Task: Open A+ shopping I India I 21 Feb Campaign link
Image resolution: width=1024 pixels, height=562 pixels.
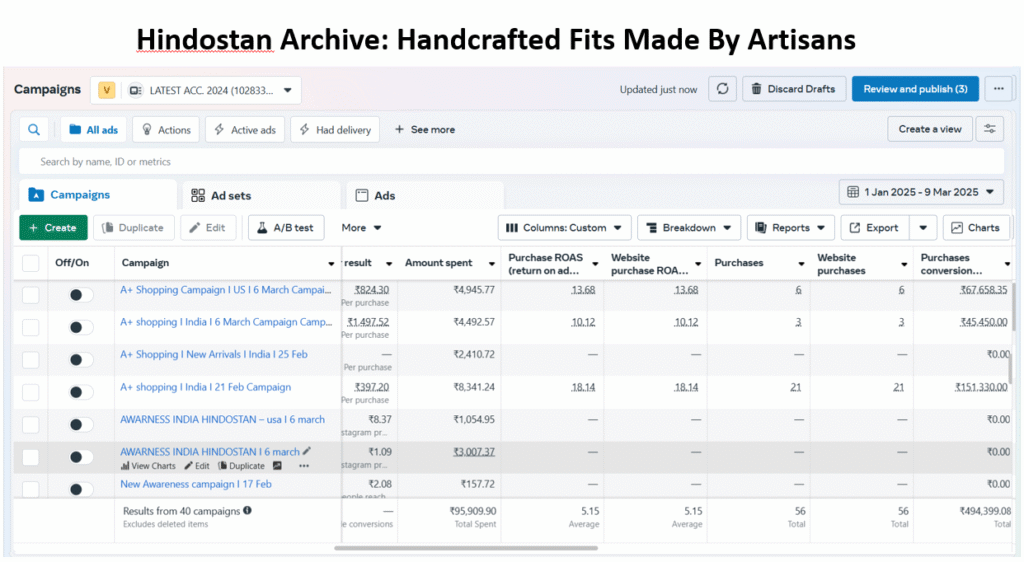Action: coord(205,387)
